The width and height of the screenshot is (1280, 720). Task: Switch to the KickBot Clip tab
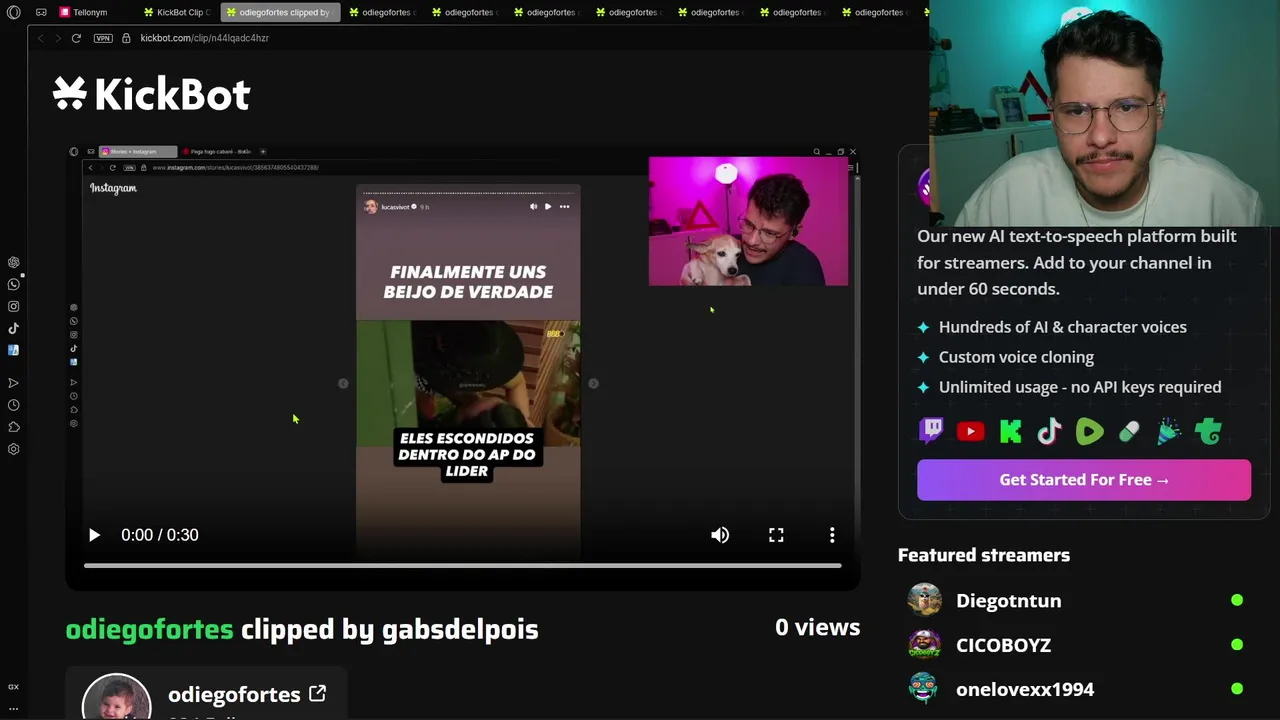click(176, 12)
